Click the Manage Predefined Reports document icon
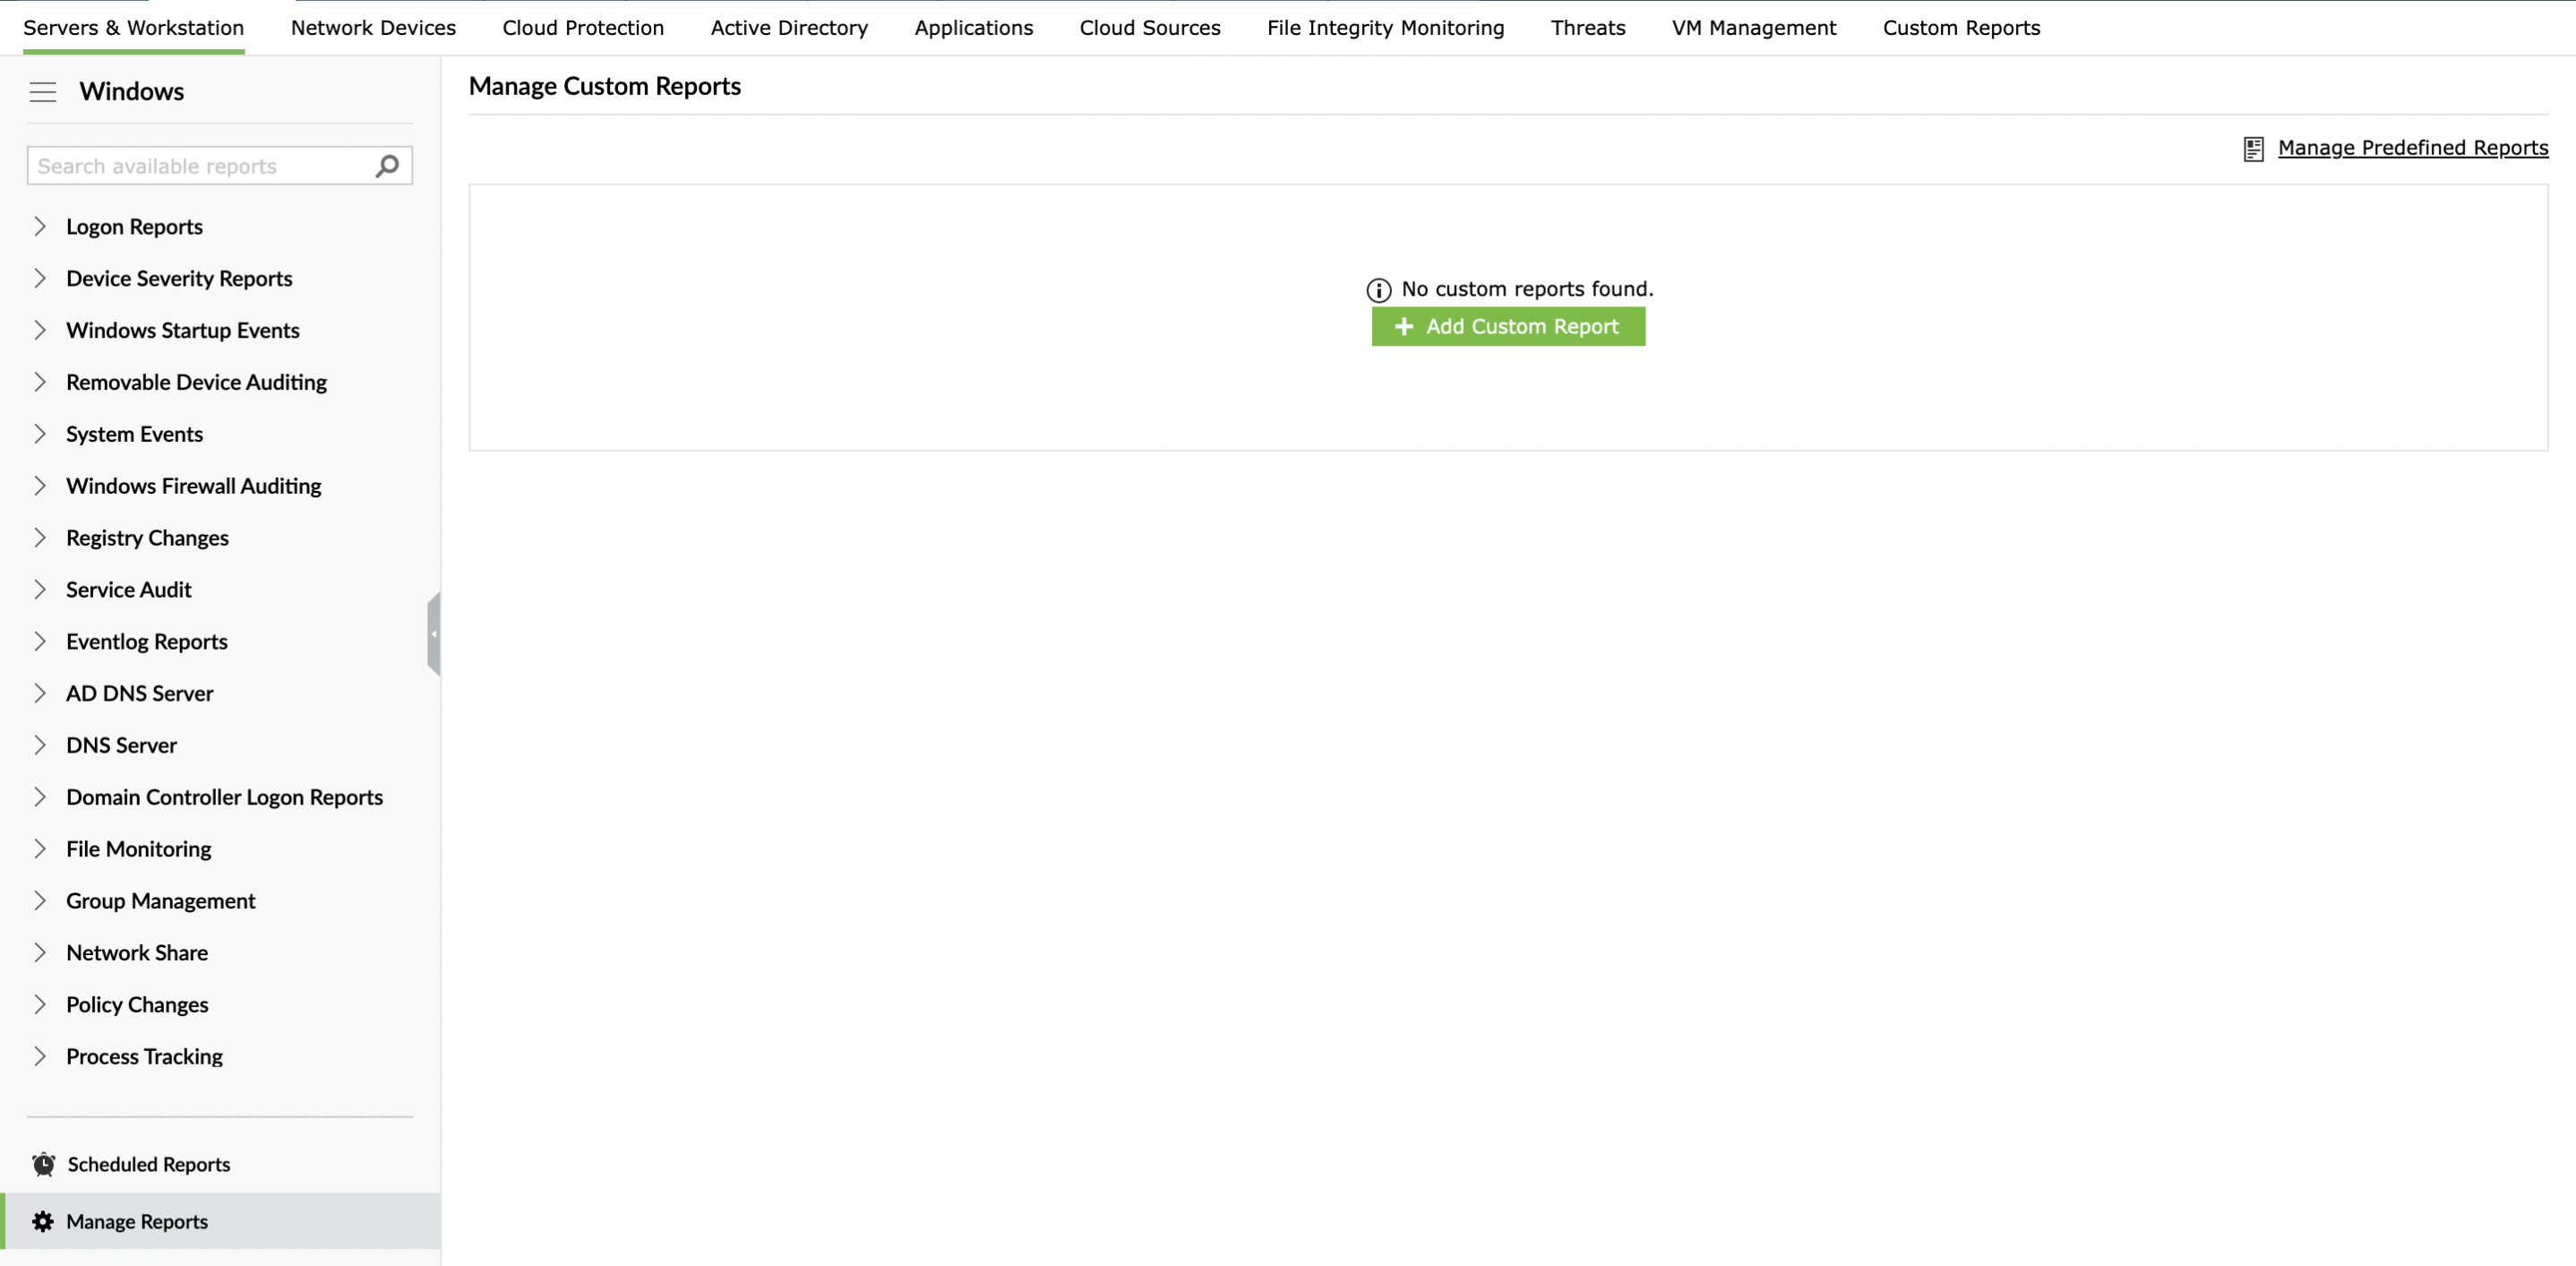Screen dimensions: 2576x1266 (2253, 149)
